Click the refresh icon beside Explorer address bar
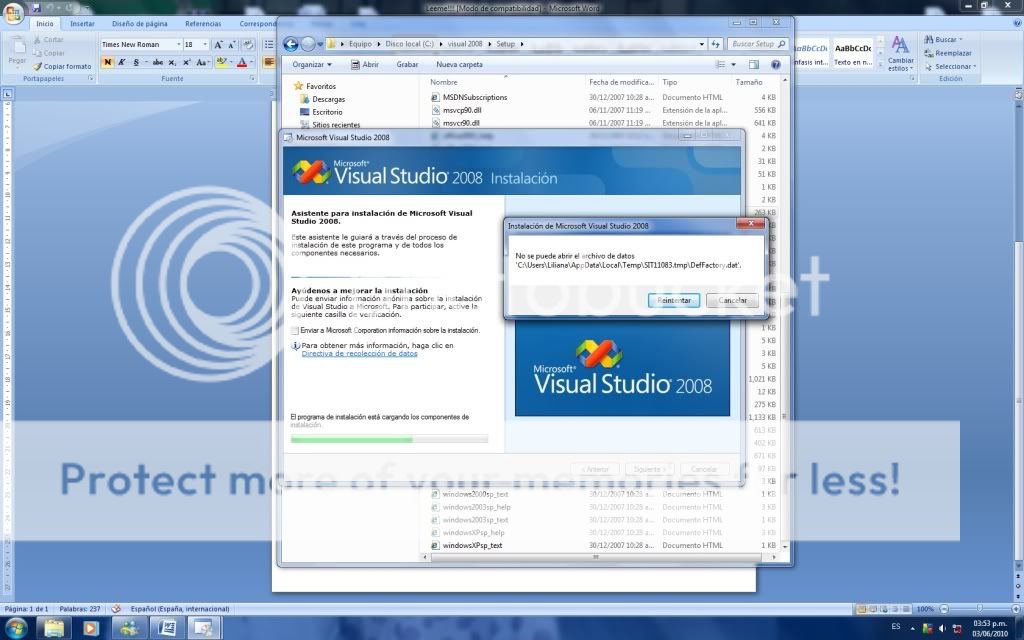The image size is (1024, 640). coord(716,44)
